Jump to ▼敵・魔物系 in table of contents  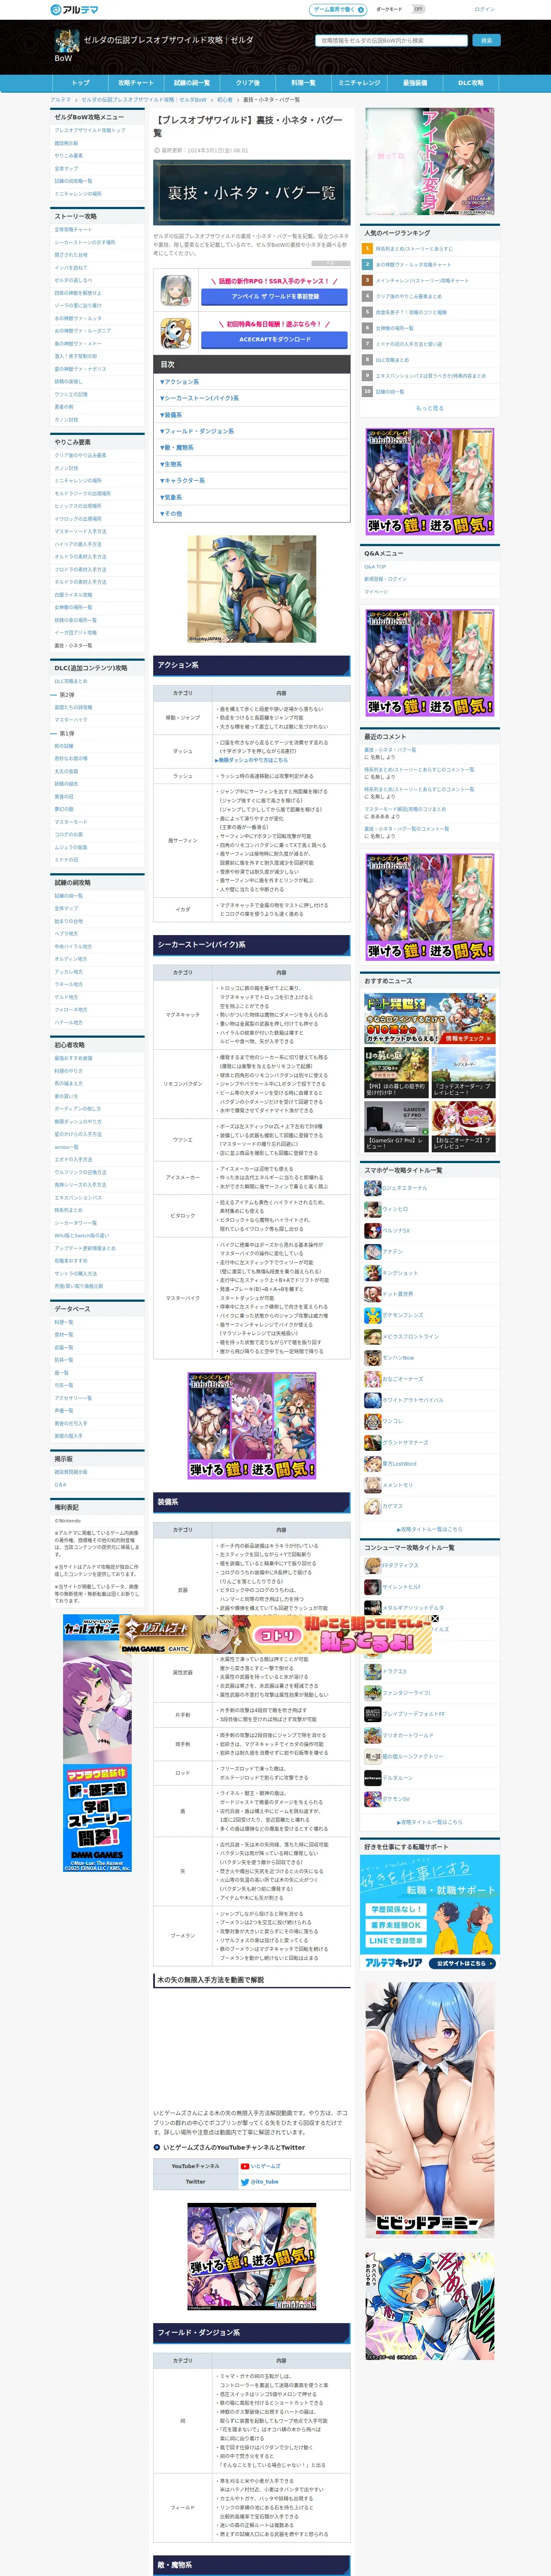click(x=177, y=448)
